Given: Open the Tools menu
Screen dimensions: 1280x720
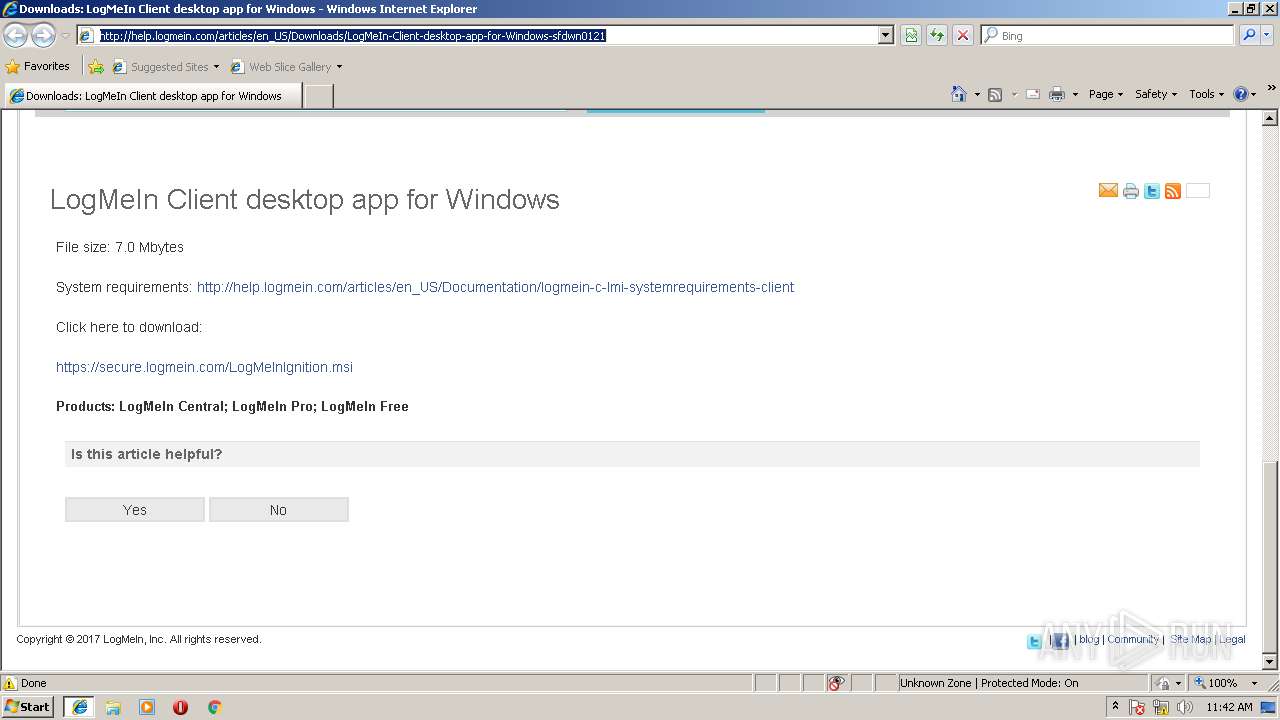Looking at the screenshot, I should pos(1206,94).
